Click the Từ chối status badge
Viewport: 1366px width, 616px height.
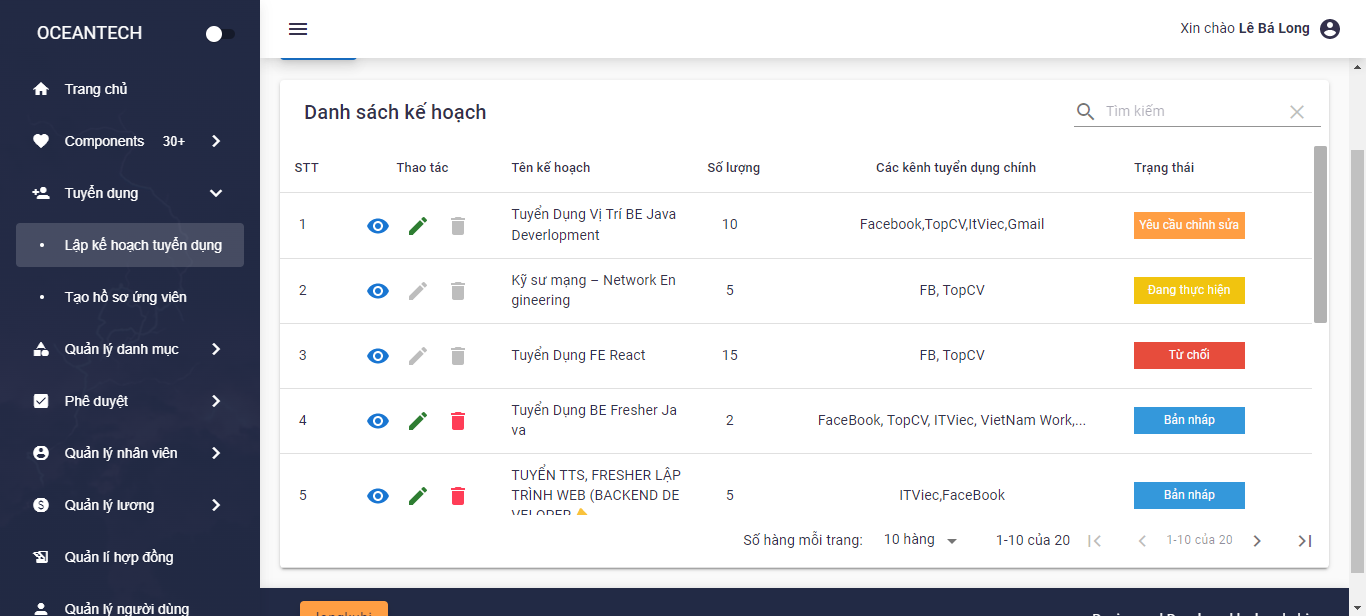pyautogui.click(x=1189, y=355)
